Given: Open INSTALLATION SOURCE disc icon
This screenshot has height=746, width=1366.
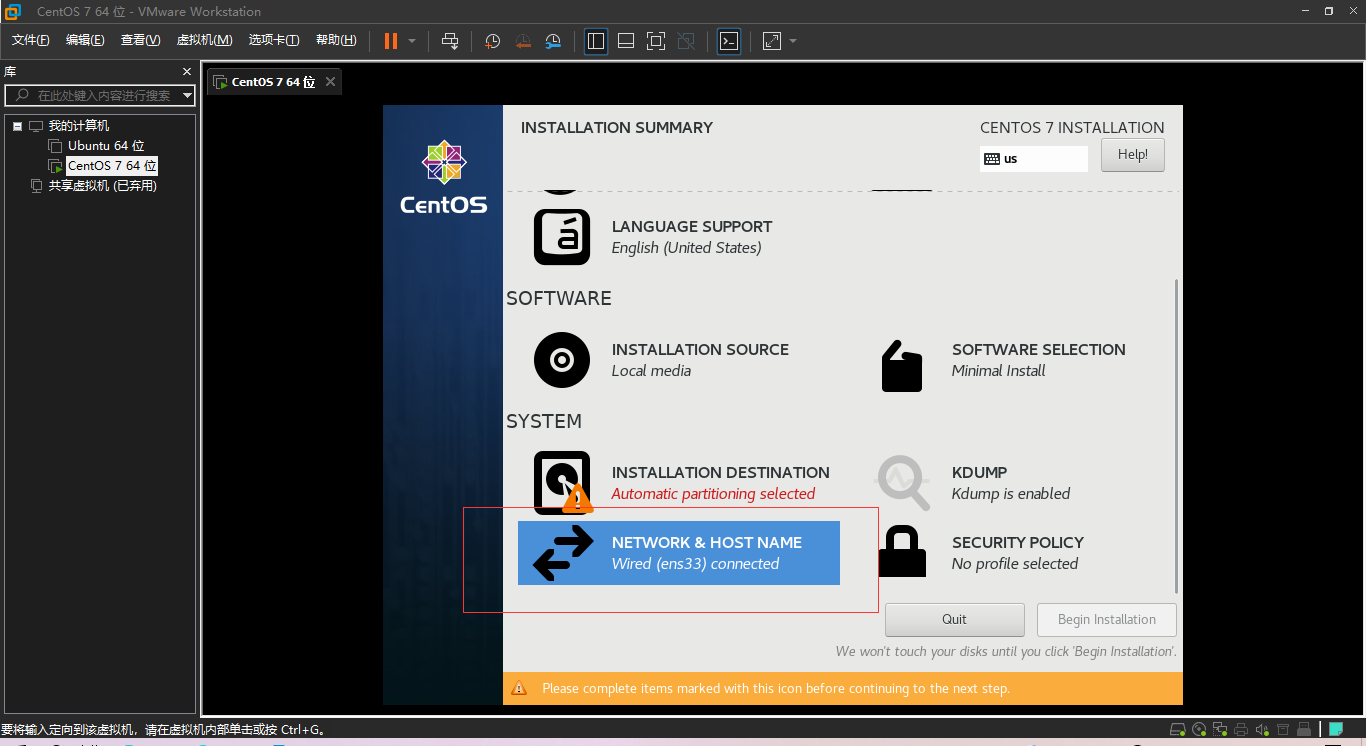Looking at the screenshot, I should (x=562, y=360).
